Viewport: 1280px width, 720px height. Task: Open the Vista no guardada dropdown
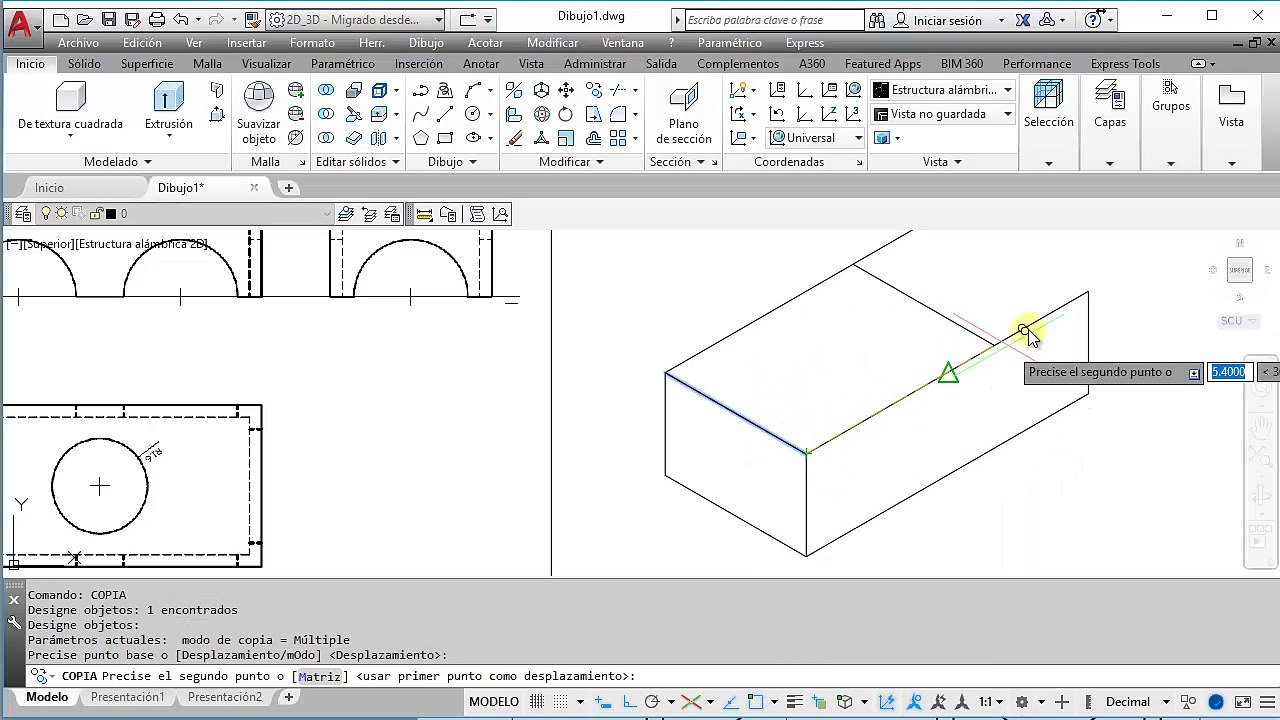[x=943, y=114]
